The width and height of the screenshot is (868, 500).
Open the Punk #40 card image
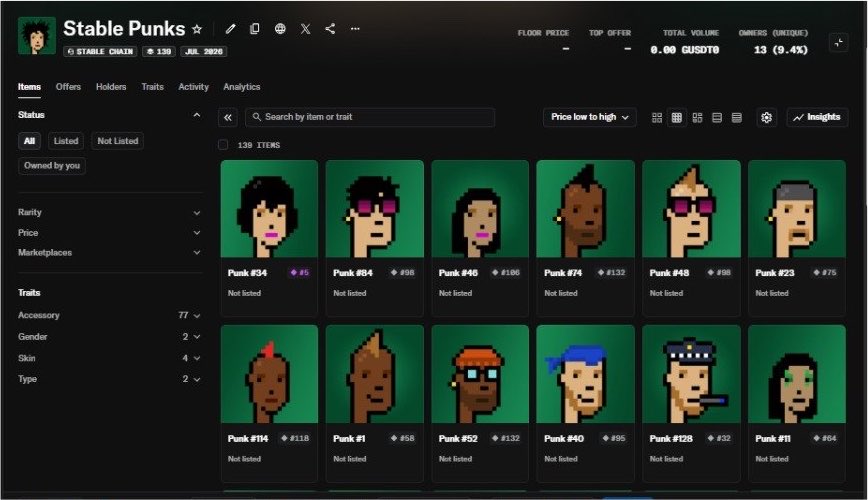[586, 374]
